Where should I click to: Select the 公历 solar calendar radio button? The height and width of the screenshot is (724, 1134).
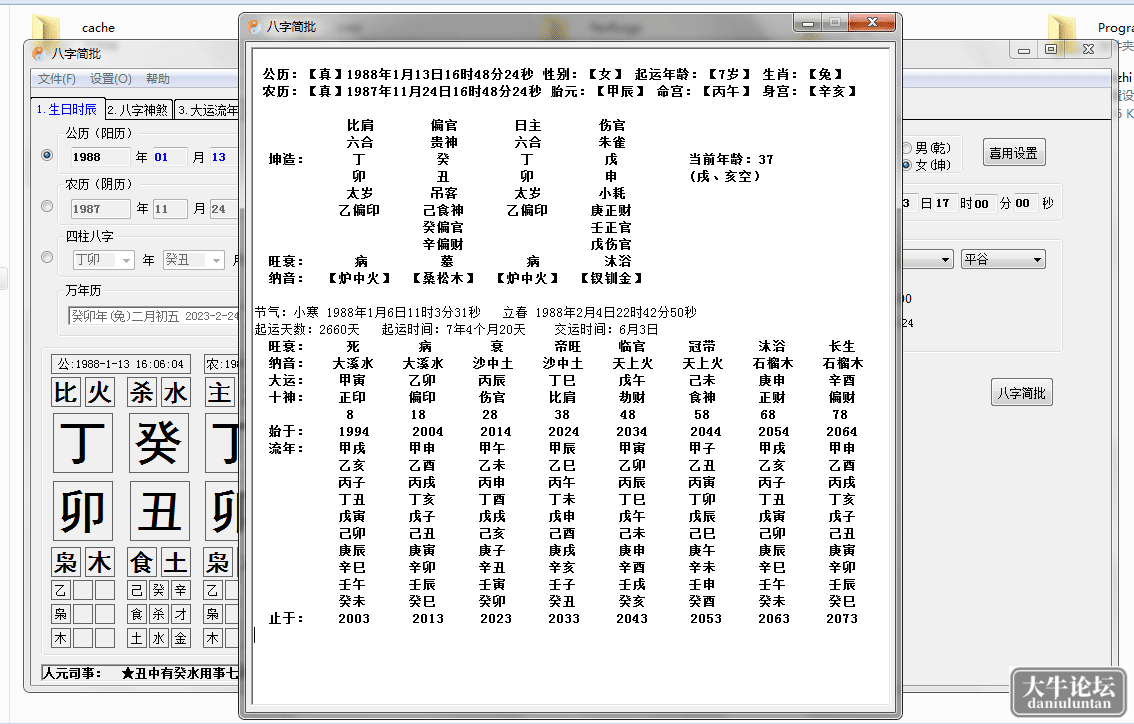(x=47, y=155)
